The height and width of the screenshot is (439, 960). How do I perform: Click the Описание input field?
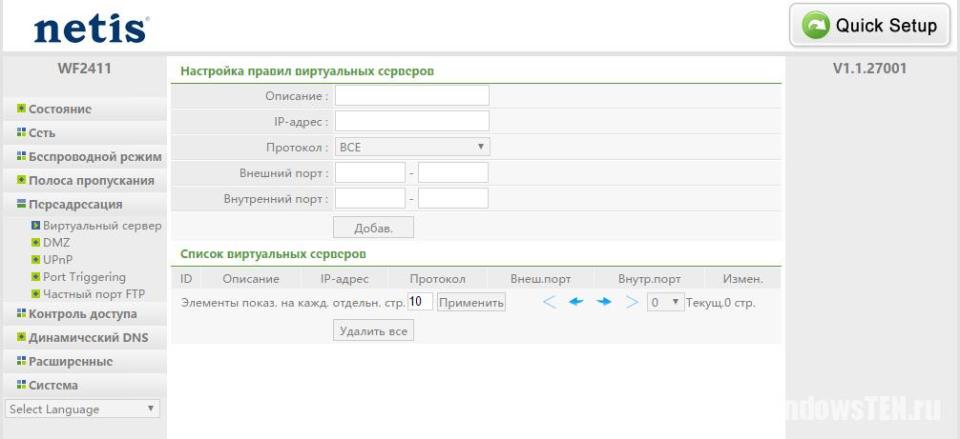point(411,96)
